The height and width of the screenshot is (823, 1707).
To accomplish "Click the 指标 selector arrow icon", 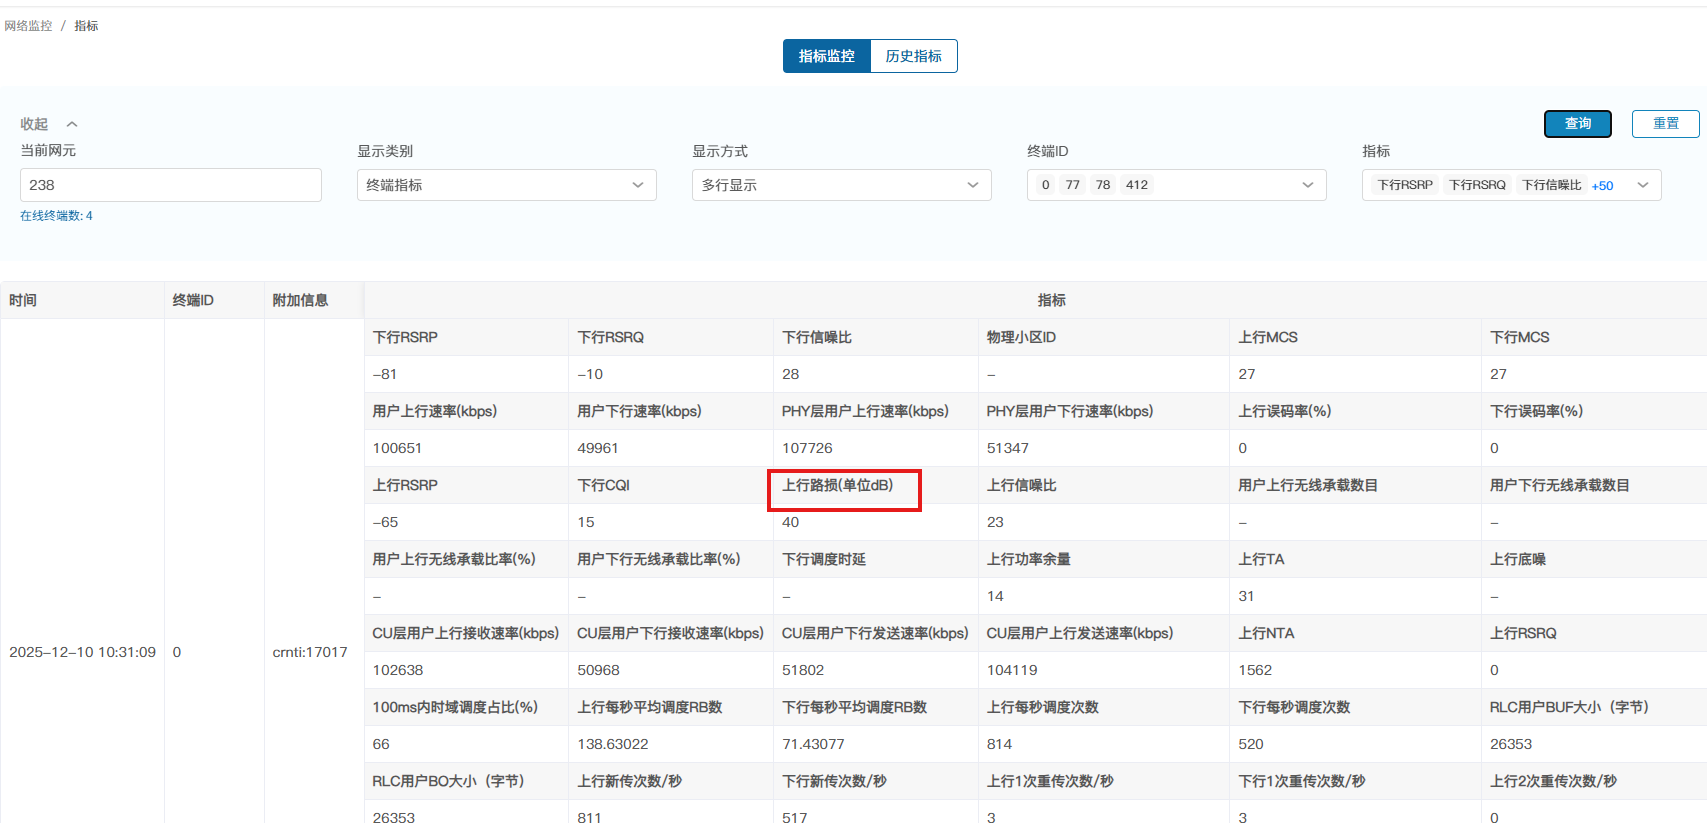I will coord(1643,185).
